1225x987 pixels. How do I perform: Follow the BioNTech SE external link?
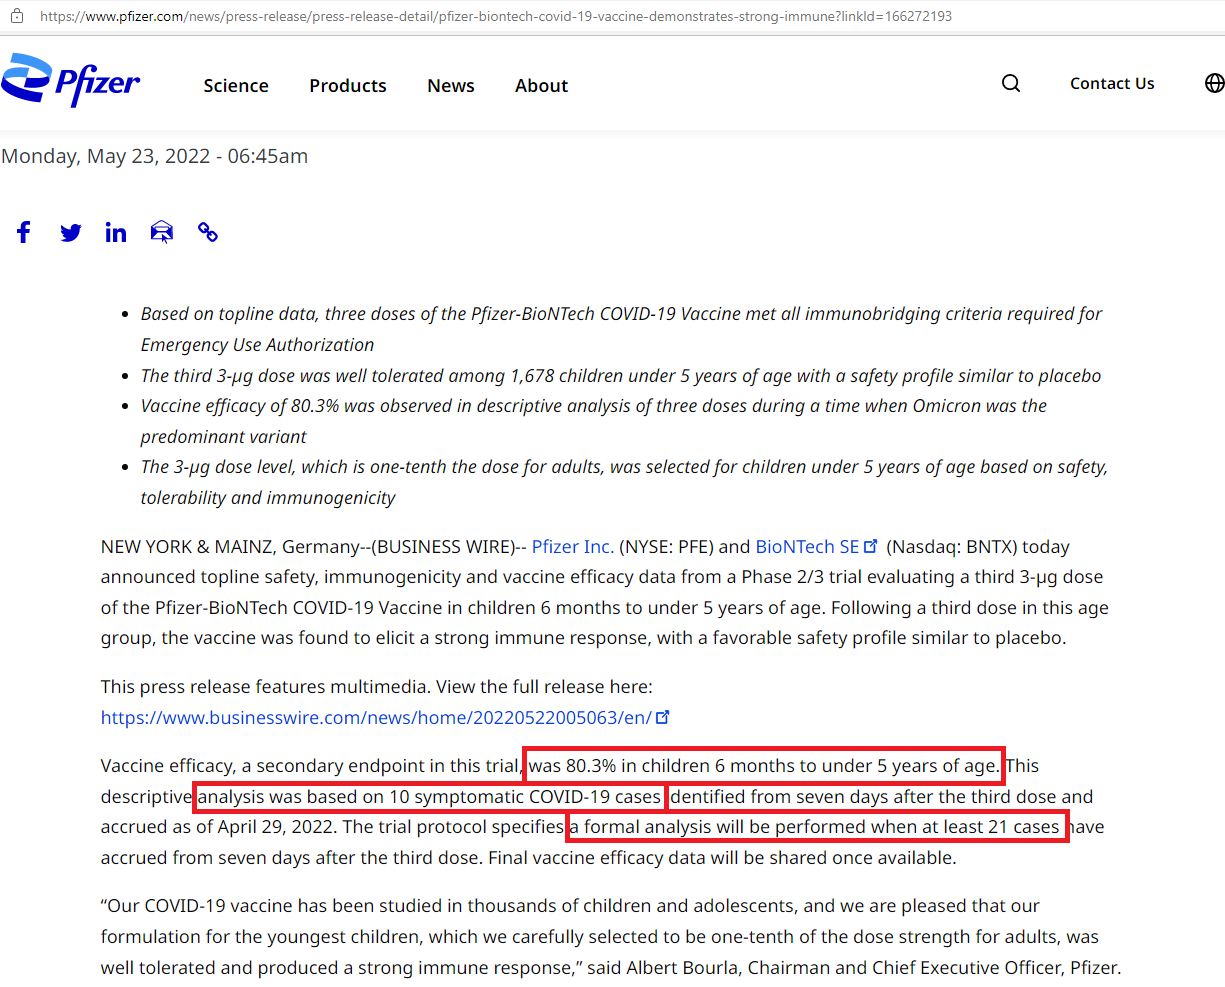(816, 546)
